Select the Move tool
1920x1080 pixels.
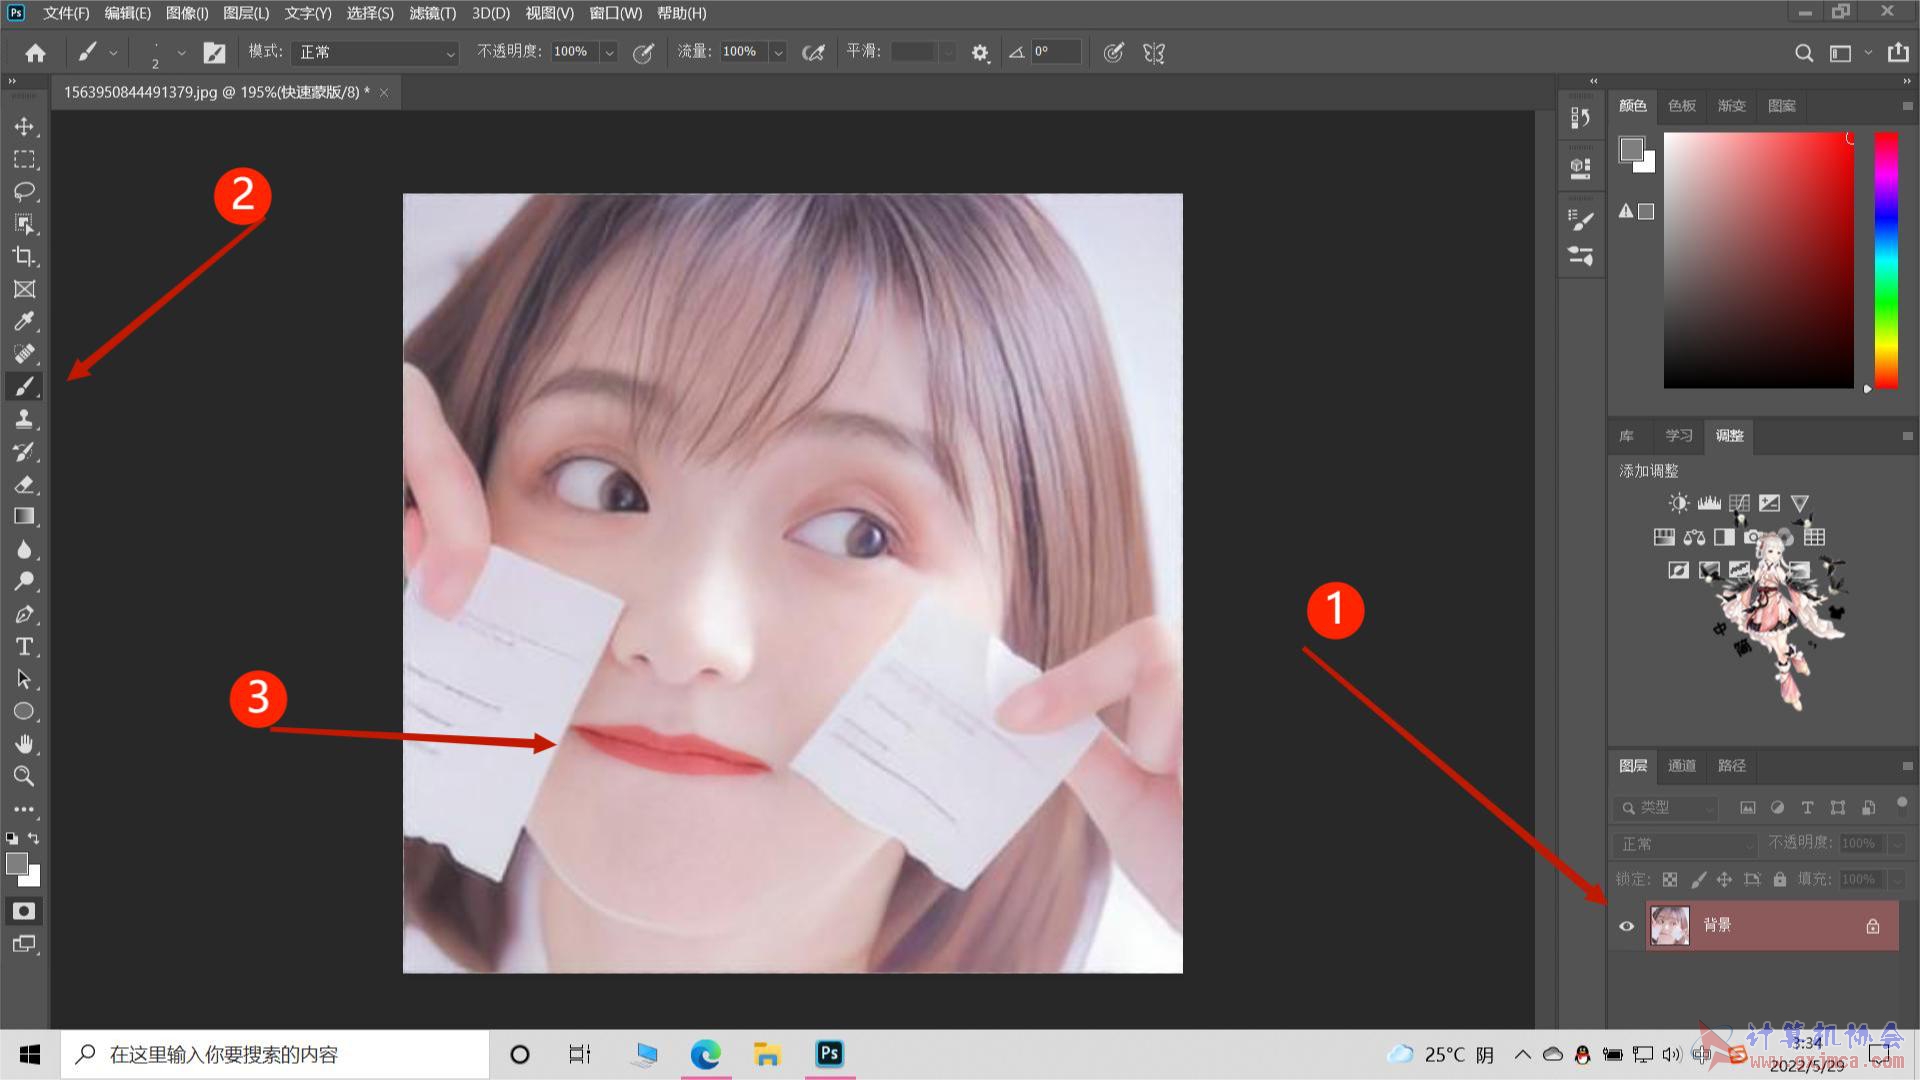point(24,127)
